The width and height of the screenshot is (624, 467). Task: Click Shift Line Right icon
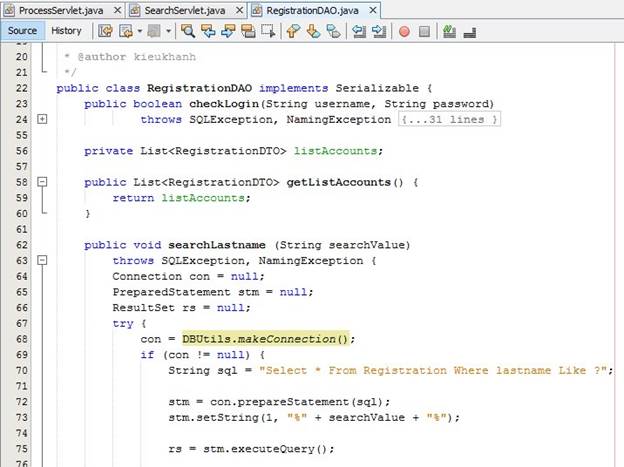click(x=379, y=31)
